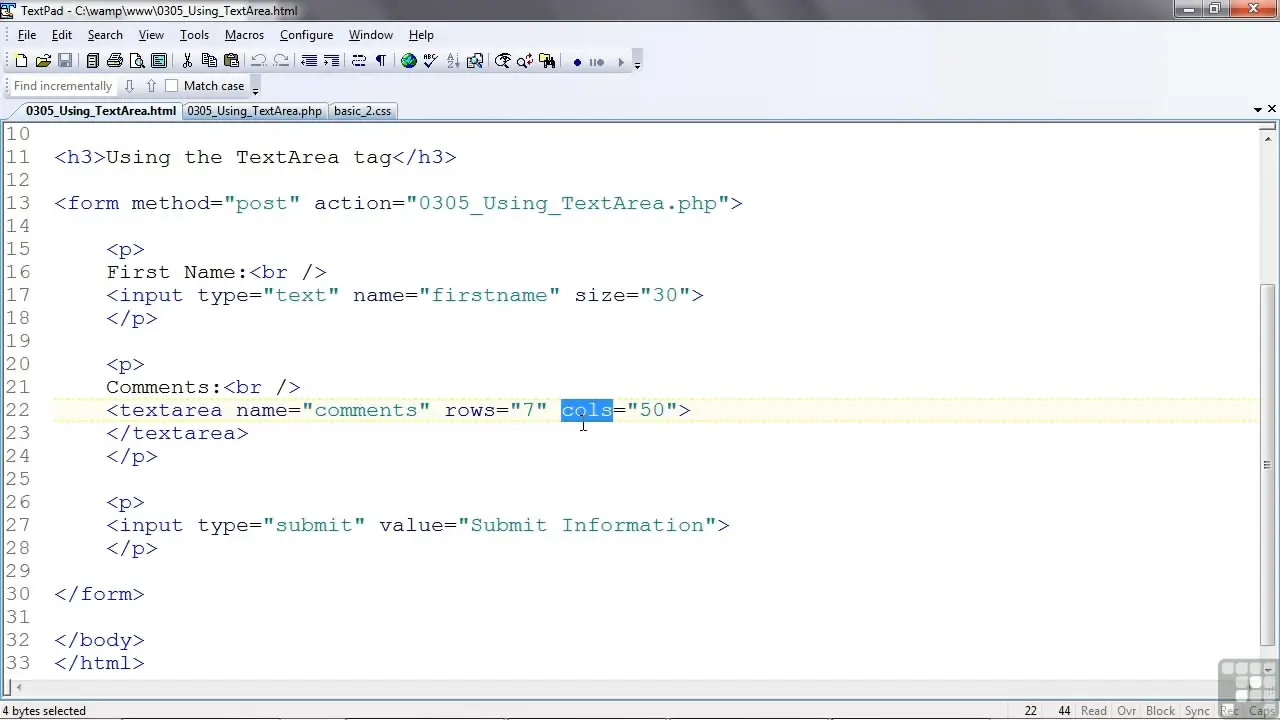Toggle the Read status bar indicator
The image size is (1280, 720).
(1094, 711)
